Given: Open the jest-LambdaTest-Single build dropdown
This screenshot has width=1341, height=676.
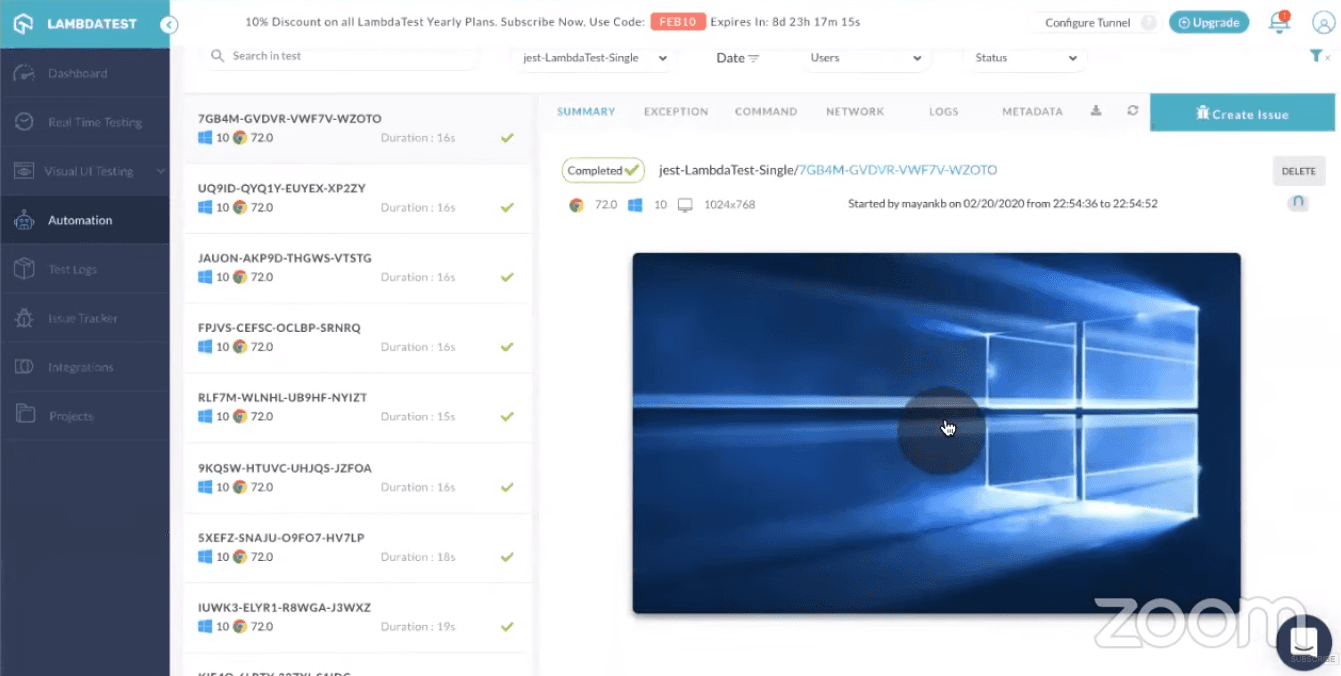Looking at the screenshot, I should click(x=593, y=58).
